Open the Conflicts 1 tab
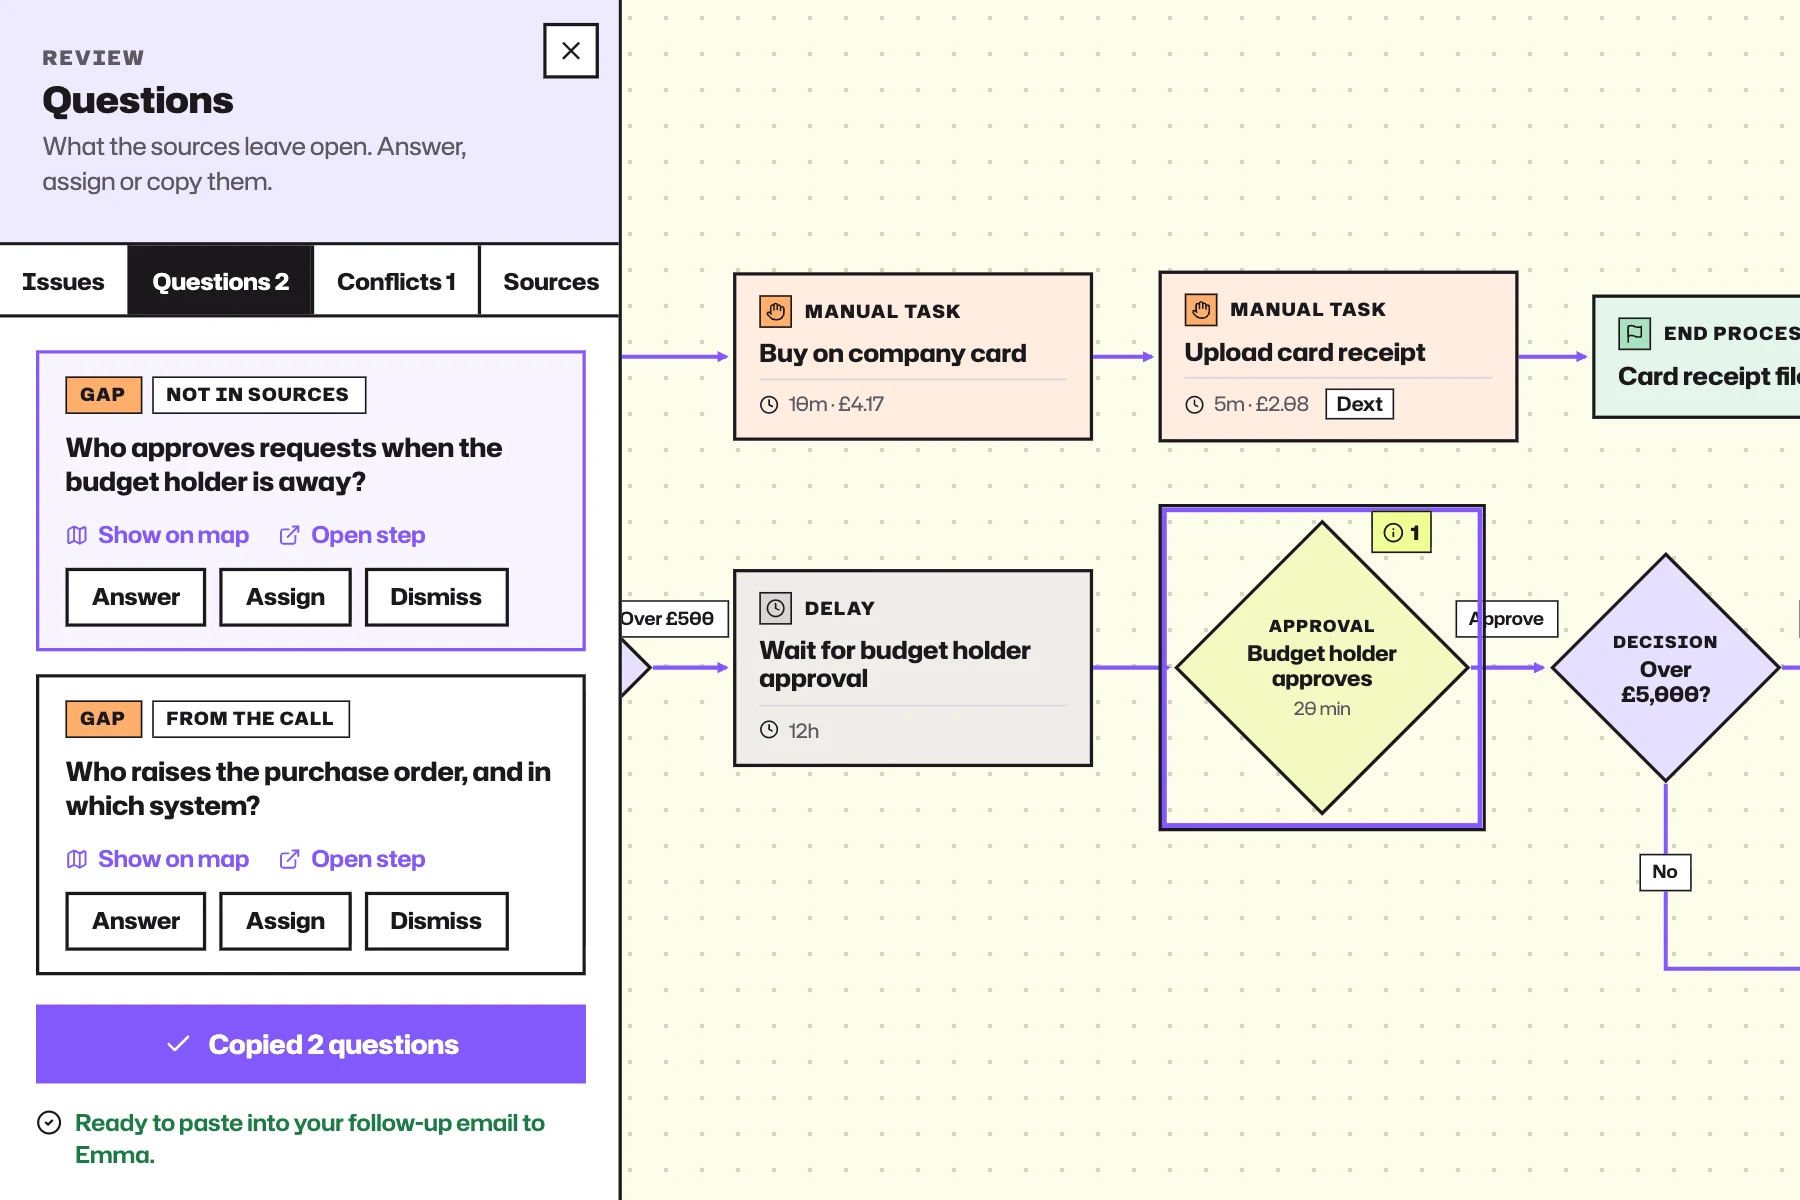Image resolution: width=1800 pixels, height=1200 pixels. coord(396,281)
